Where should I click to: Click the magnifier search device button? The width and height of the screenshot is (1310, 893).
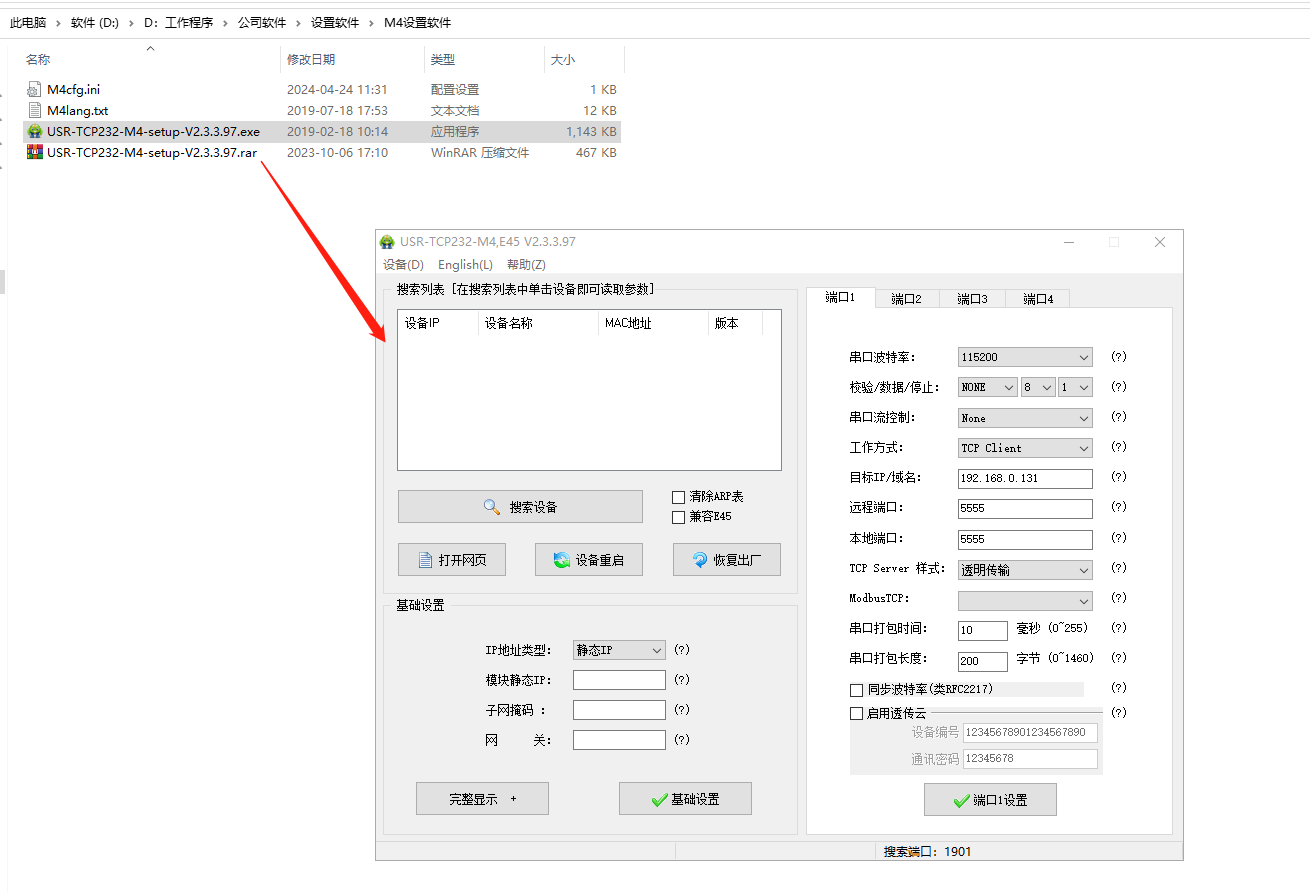pos(520,507)
